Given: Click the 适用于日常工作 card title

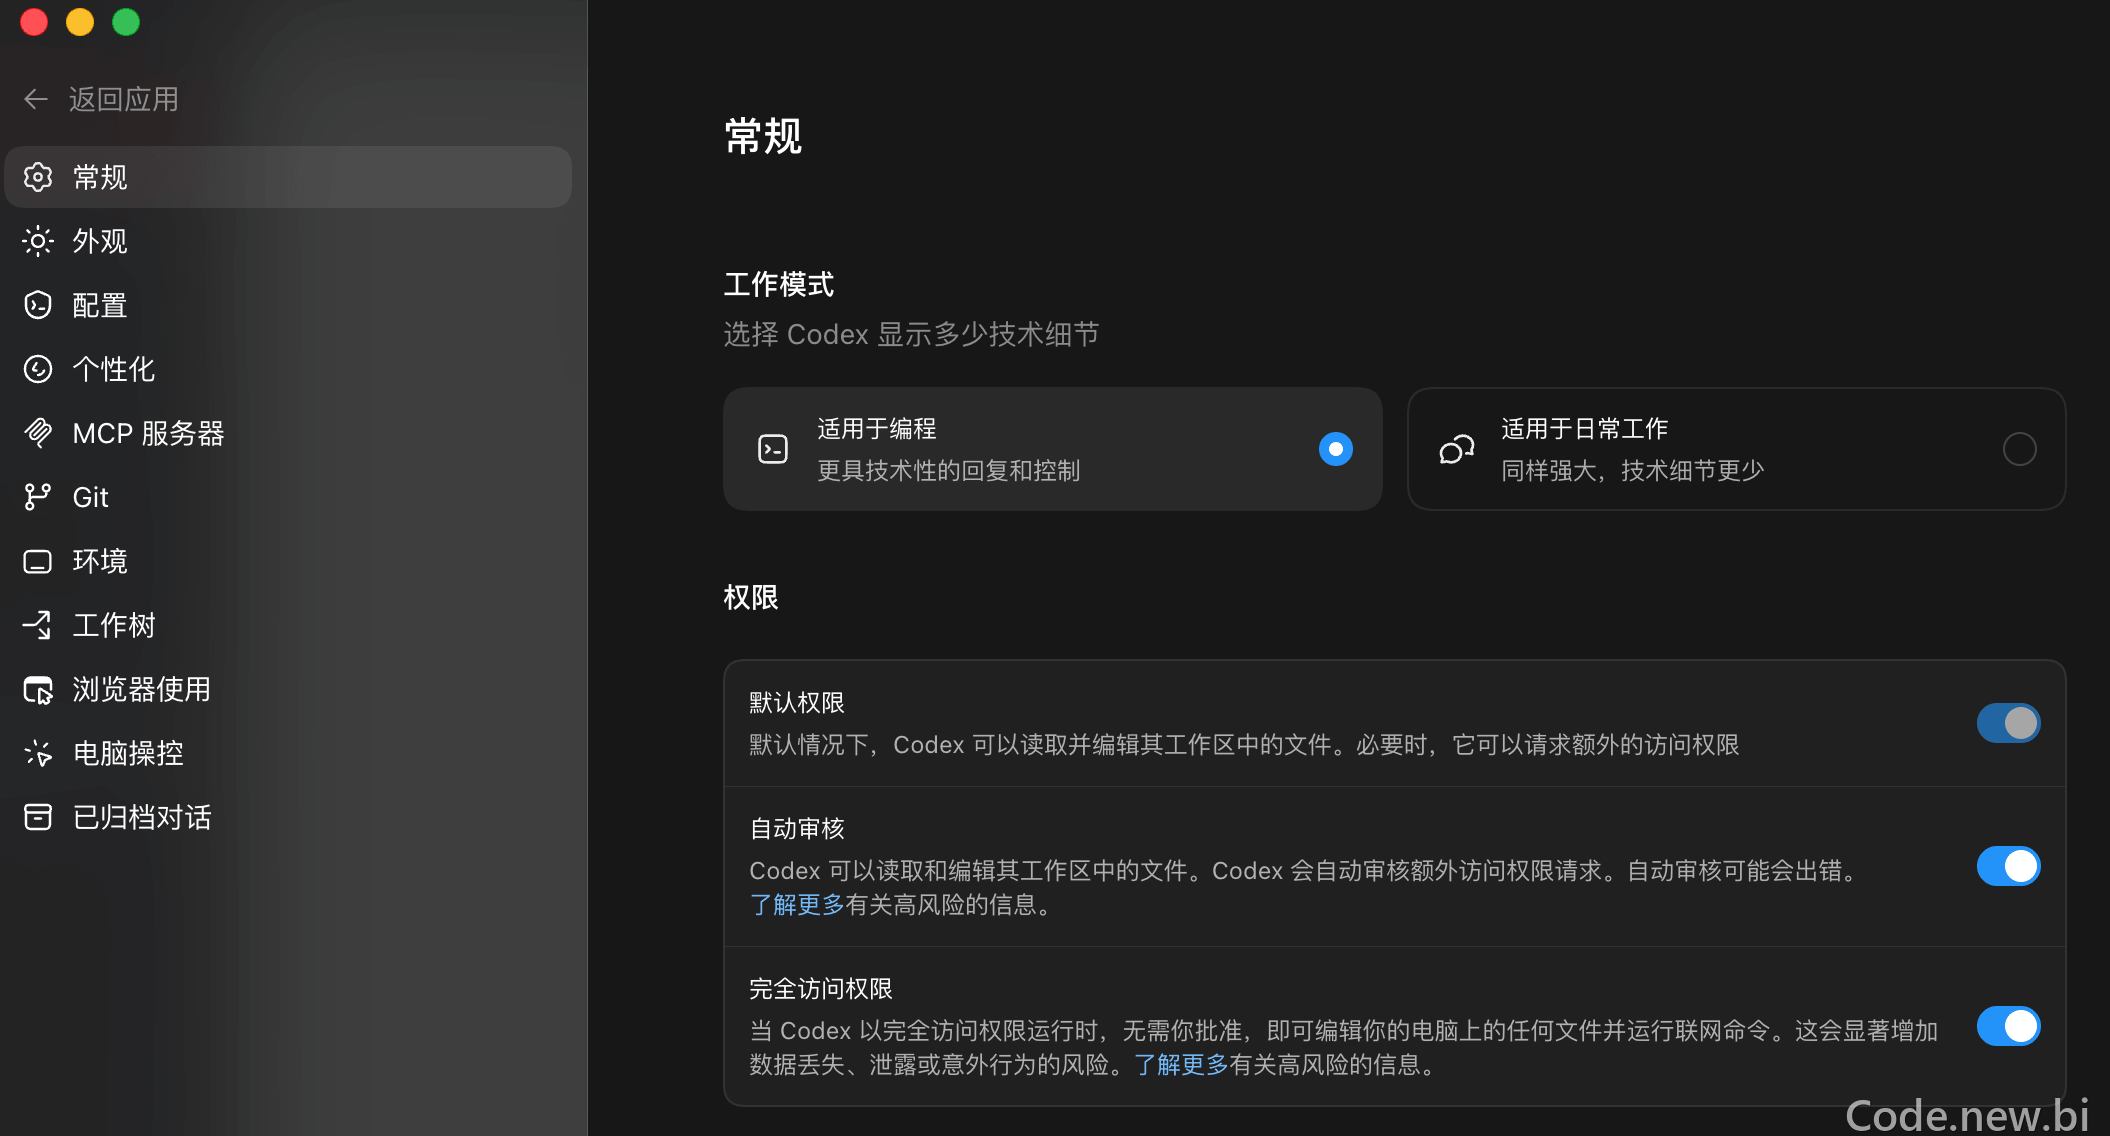Looking at the screenshot, I should tap(1585, 429).
